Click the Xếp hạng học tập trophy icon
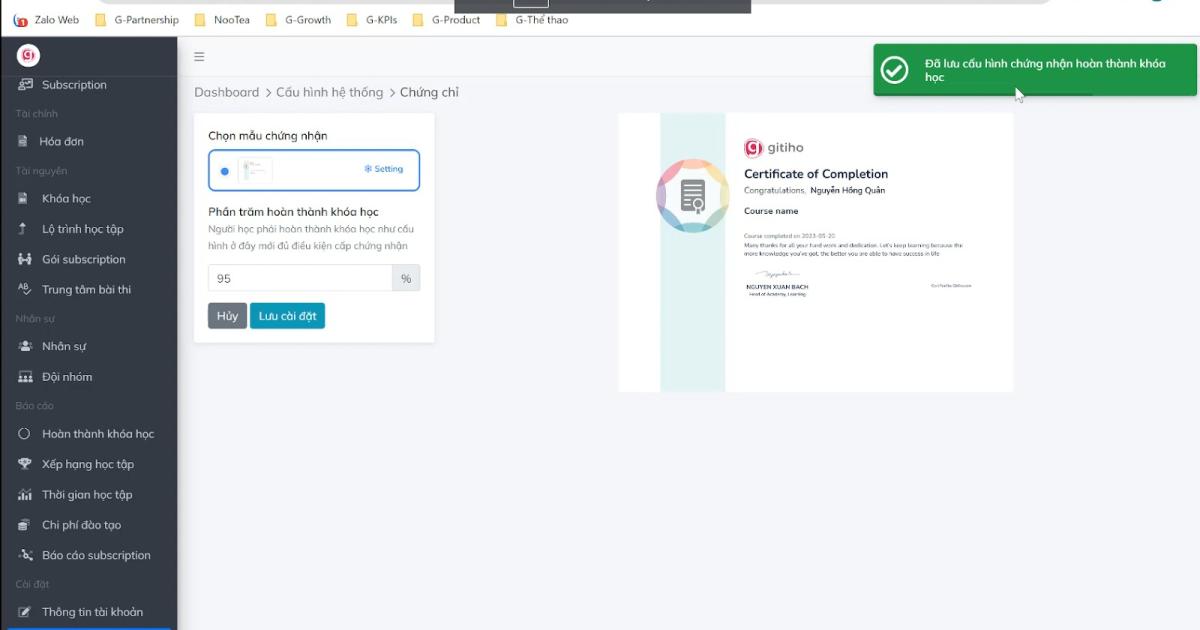The height and width of the screenshot is (630, 1200). [x=25, y=464]
